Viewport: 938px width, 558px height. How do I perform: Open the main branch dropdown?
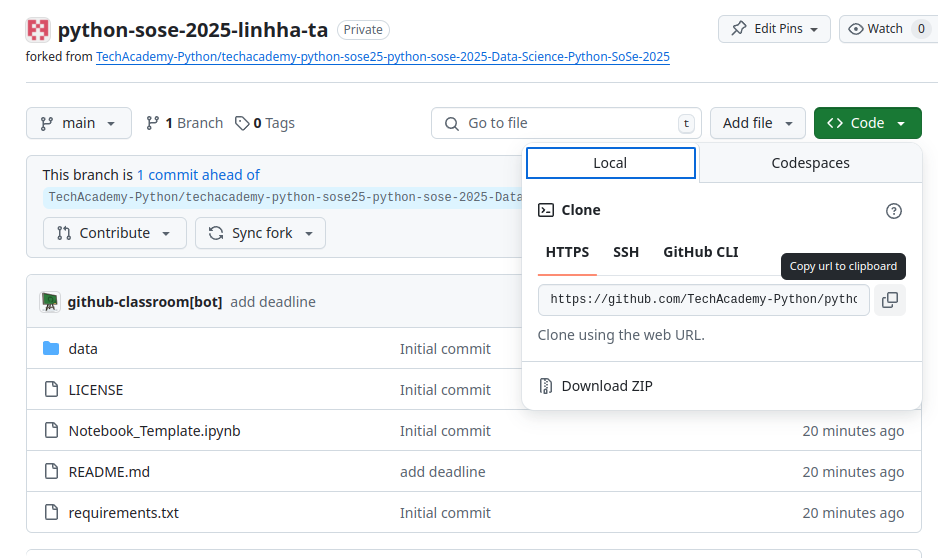[x=79, y=123]
